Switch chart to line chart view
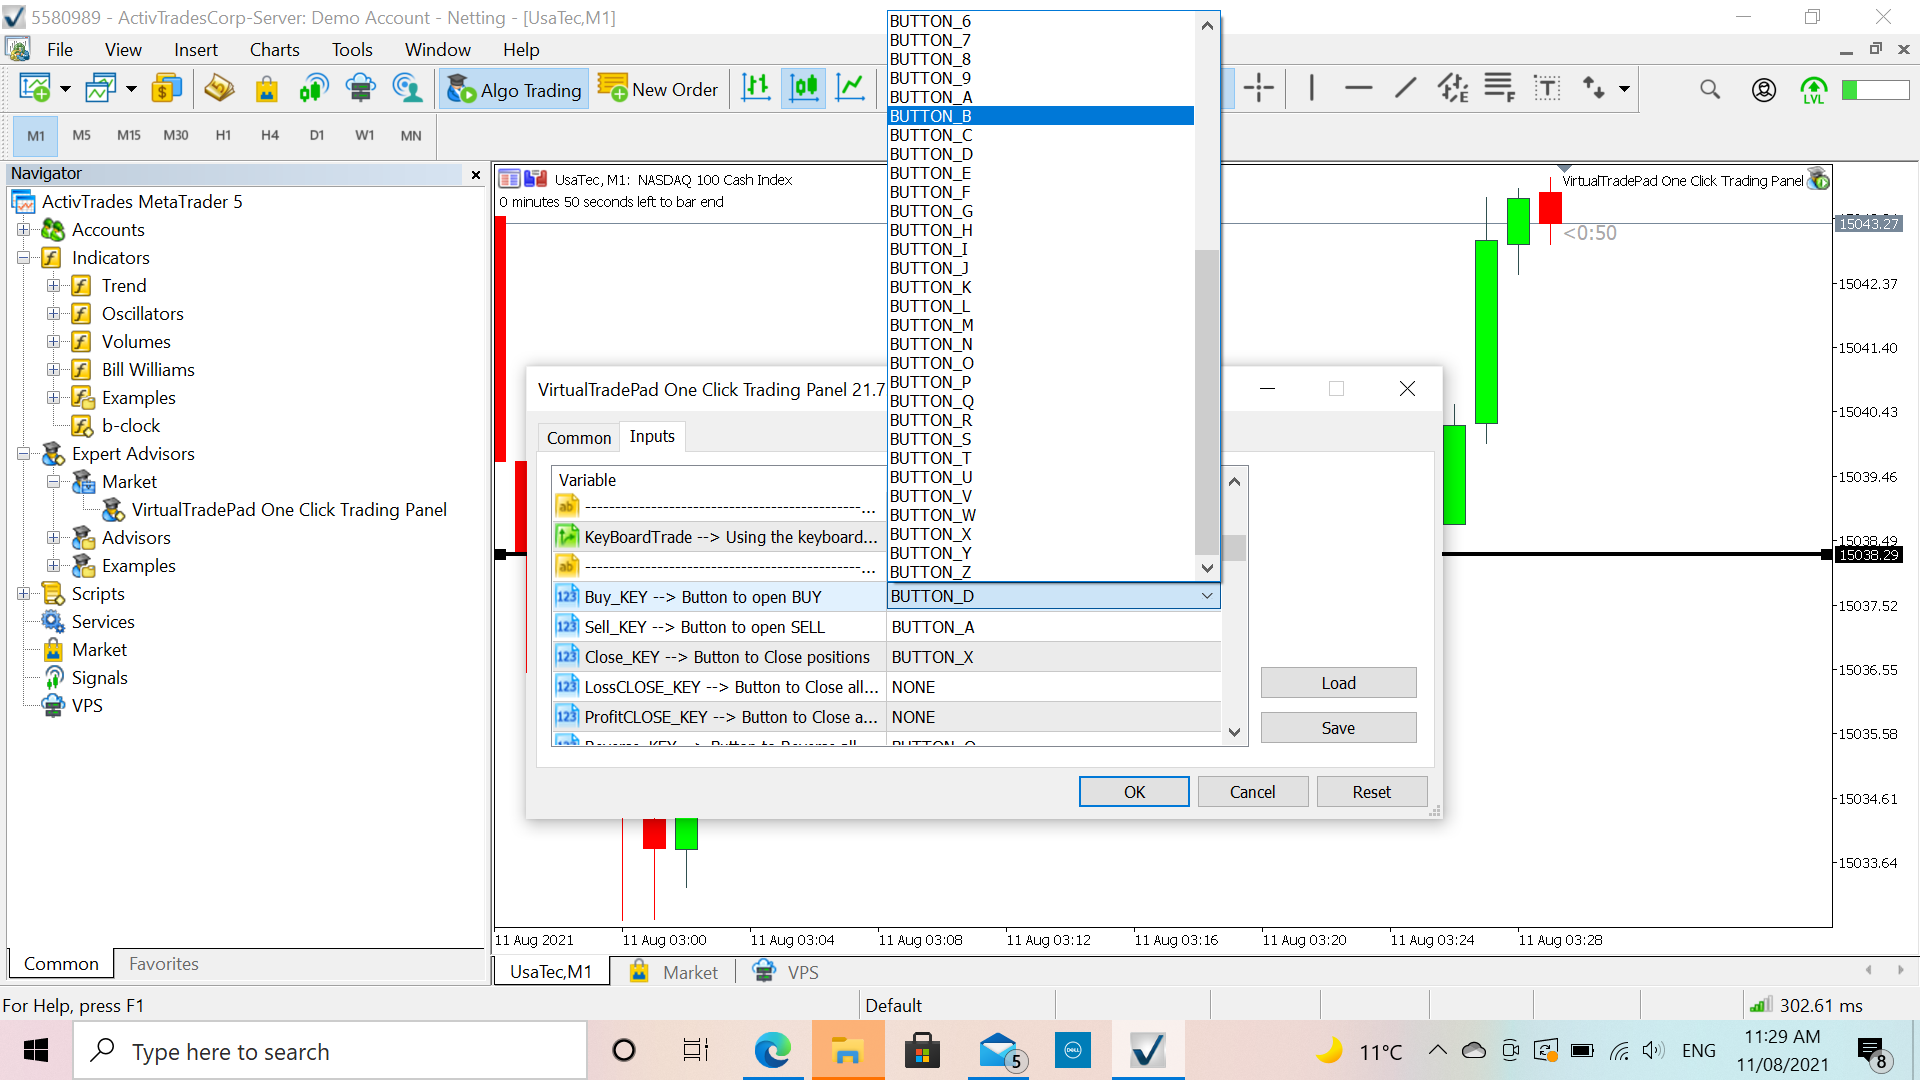The image size is (1920, 1080). pyautogui.click(x=850, y=88)
